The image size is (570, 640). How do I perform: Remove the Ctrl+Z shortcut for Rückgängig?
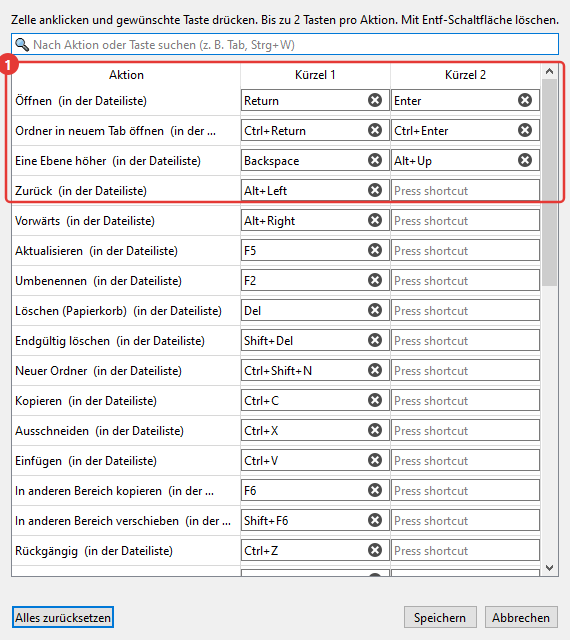[x=374, y=550]
